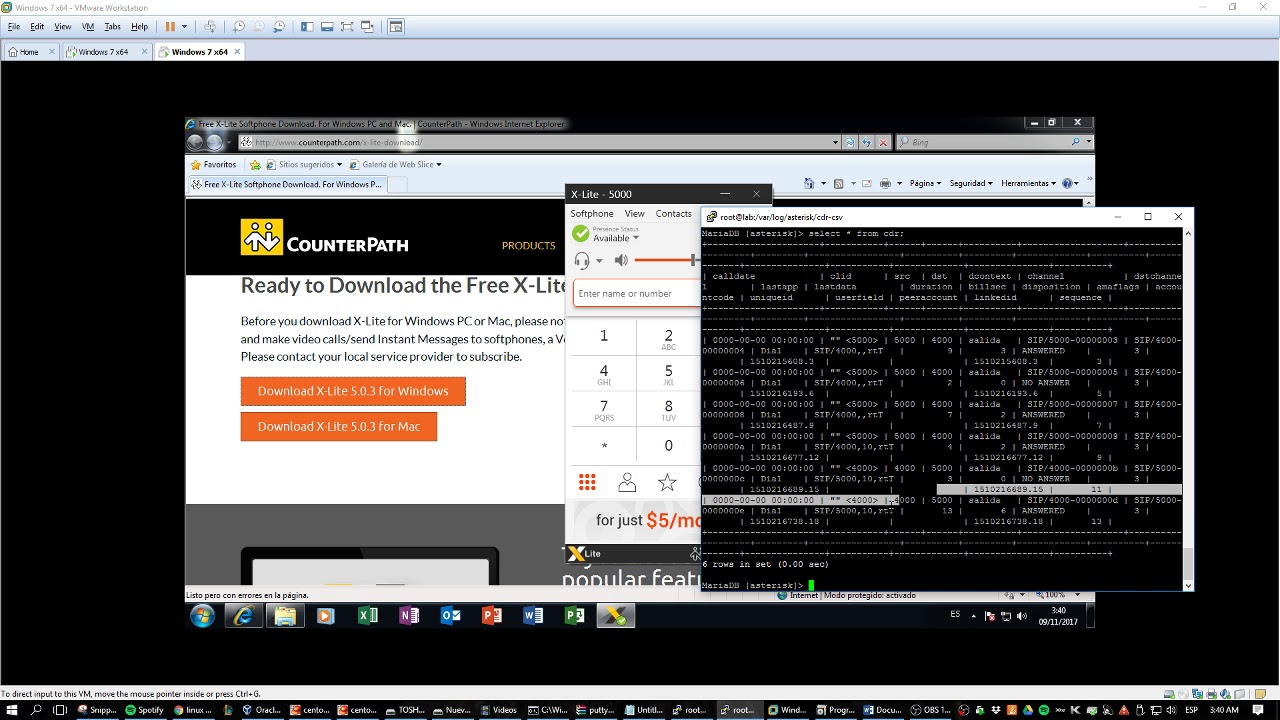Viewport: 1280px width, 720px height.
Task: Open the IE help icon dropdown
Action: pos(1070,184)
